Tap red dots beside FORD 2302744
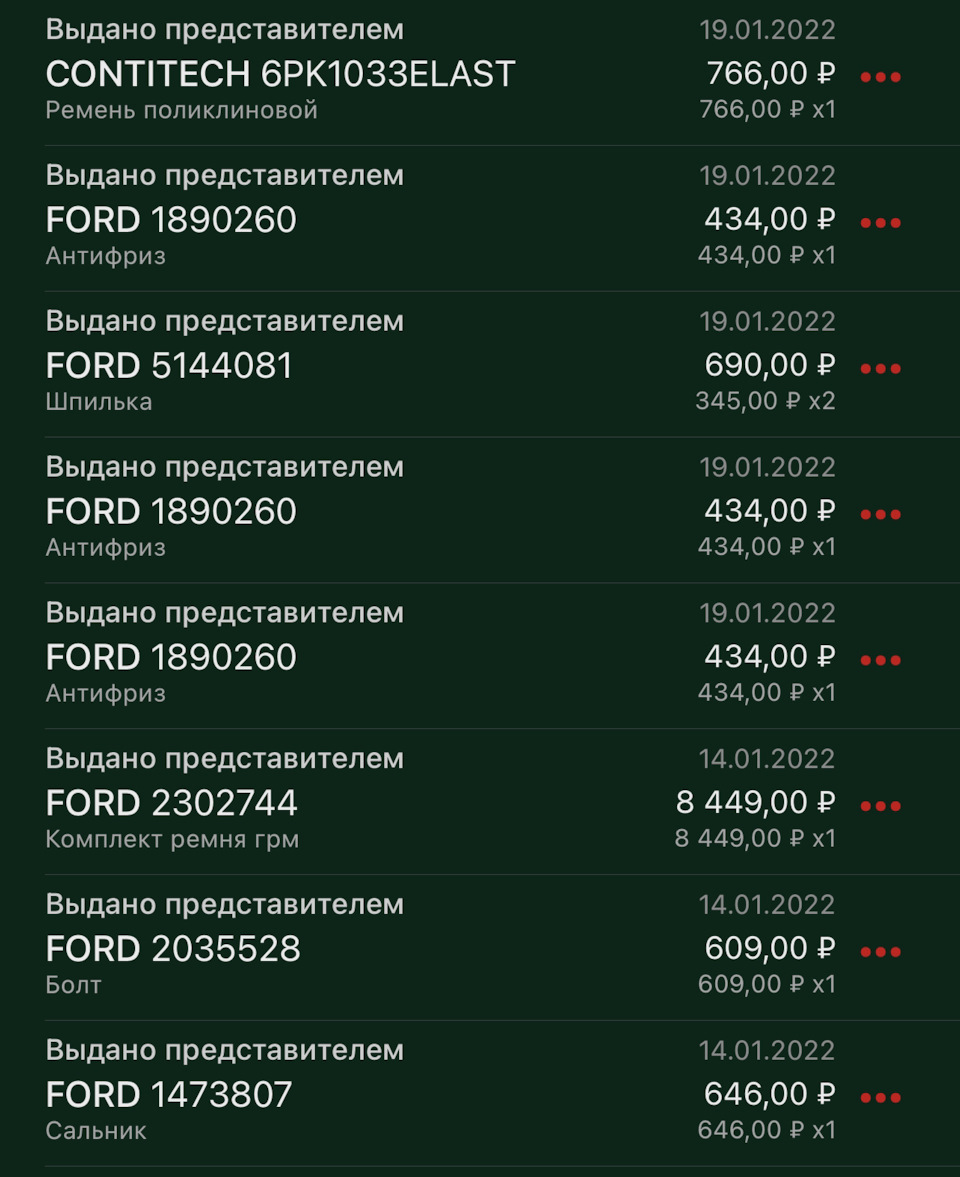 click(880, 805)
